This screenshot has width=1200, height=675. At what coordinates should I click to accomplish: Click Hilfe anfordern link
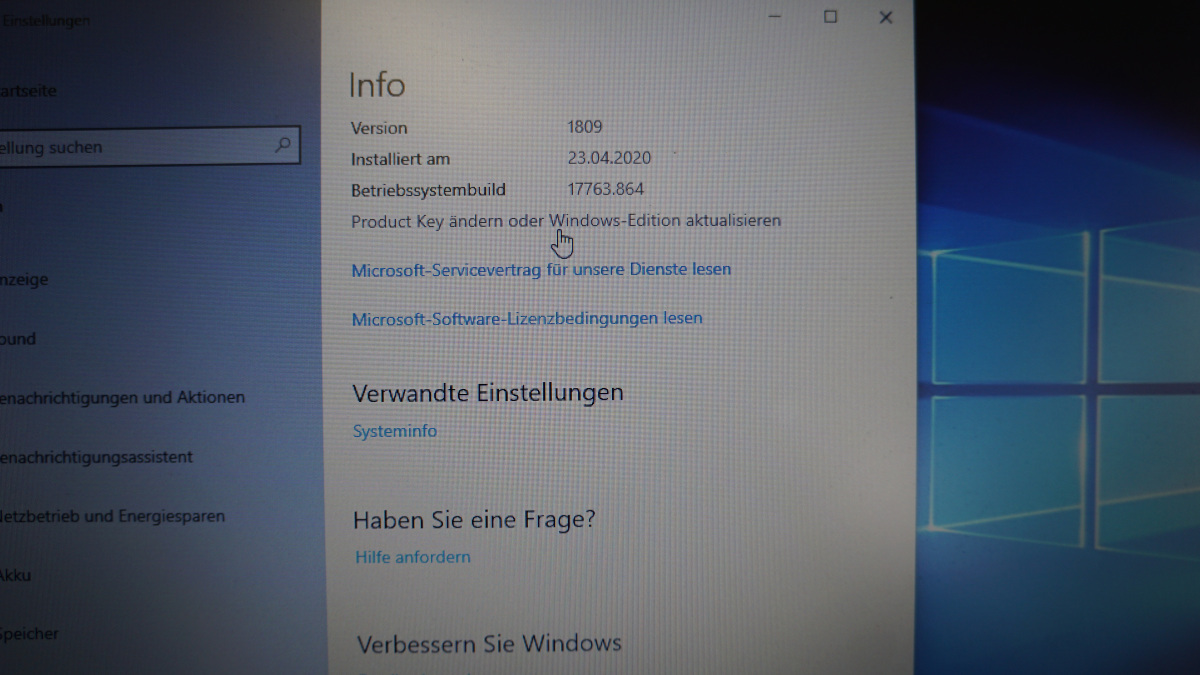pos(413,557)
